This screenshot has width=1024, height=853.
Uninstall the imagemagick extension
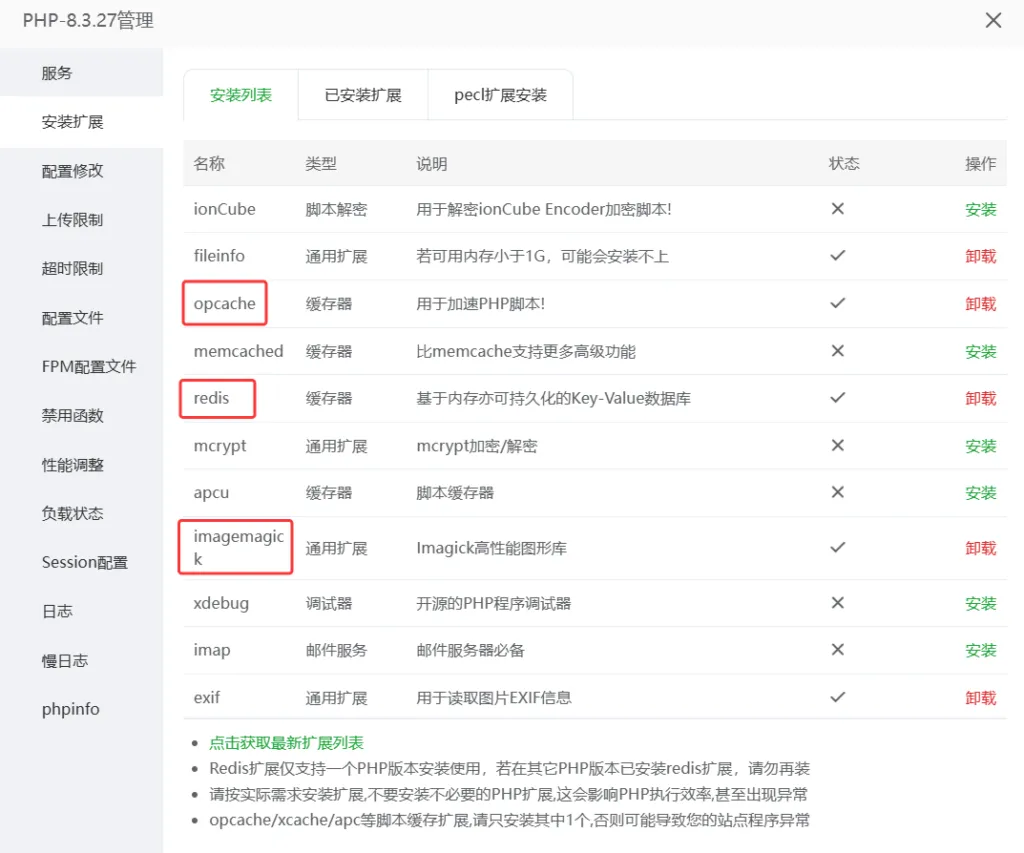click(x=980, y=547)
